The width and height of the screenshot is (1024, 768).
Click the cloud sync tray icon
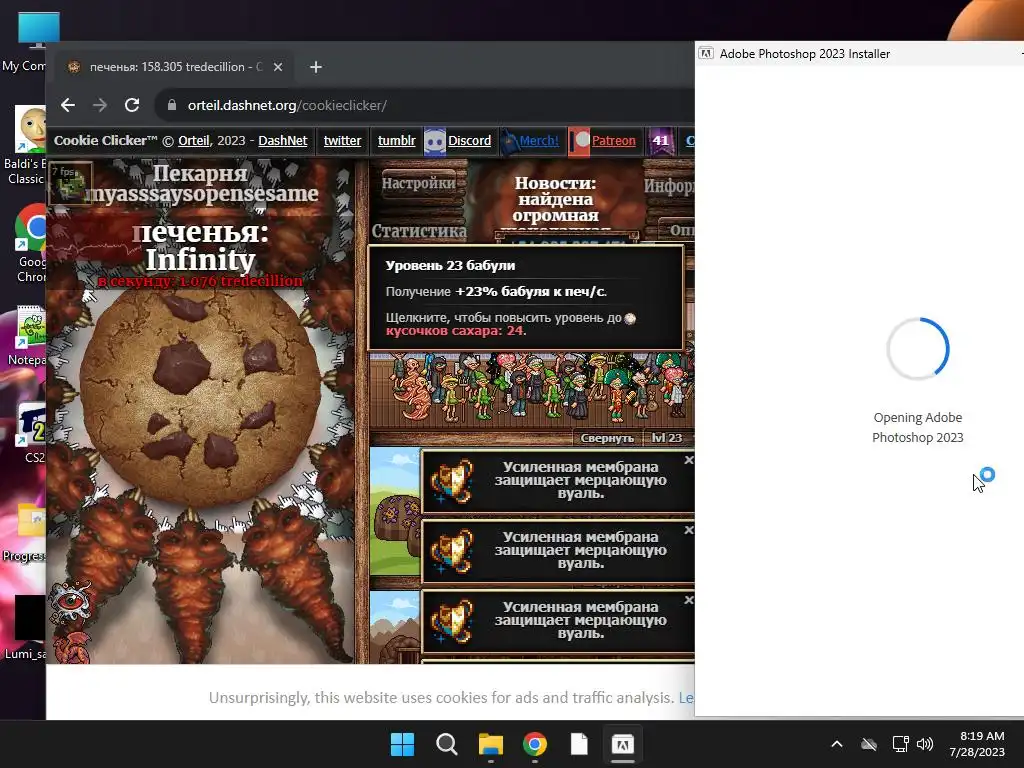click(x=869, y=744)
